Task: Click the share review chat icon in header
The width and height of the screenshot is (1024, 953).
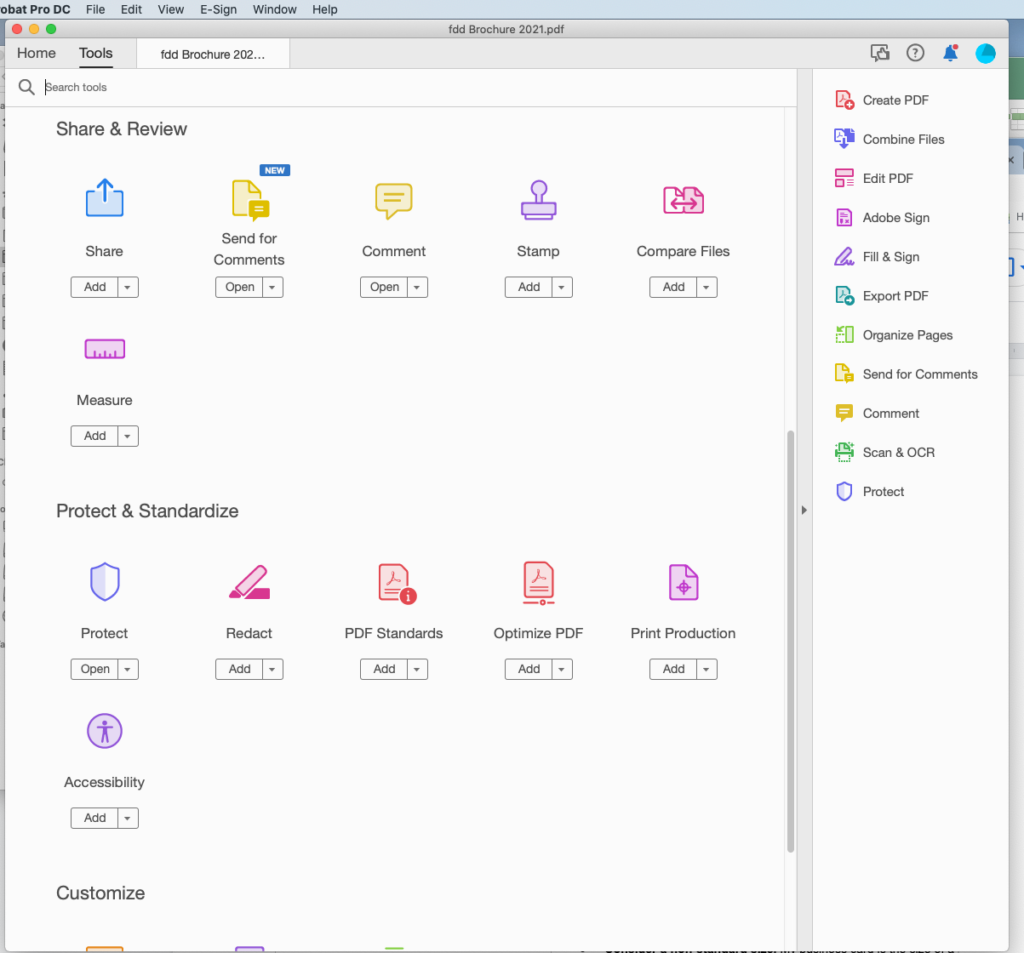Action: pyautogui.click(x=880, y=53)
